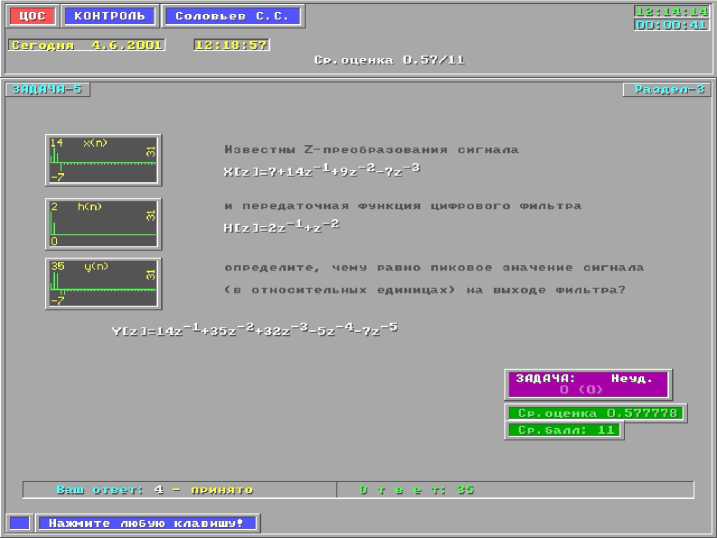The height and width of the screenshot is (538, 717).
Task: Click the red ЦОС label
Action: 32,16
